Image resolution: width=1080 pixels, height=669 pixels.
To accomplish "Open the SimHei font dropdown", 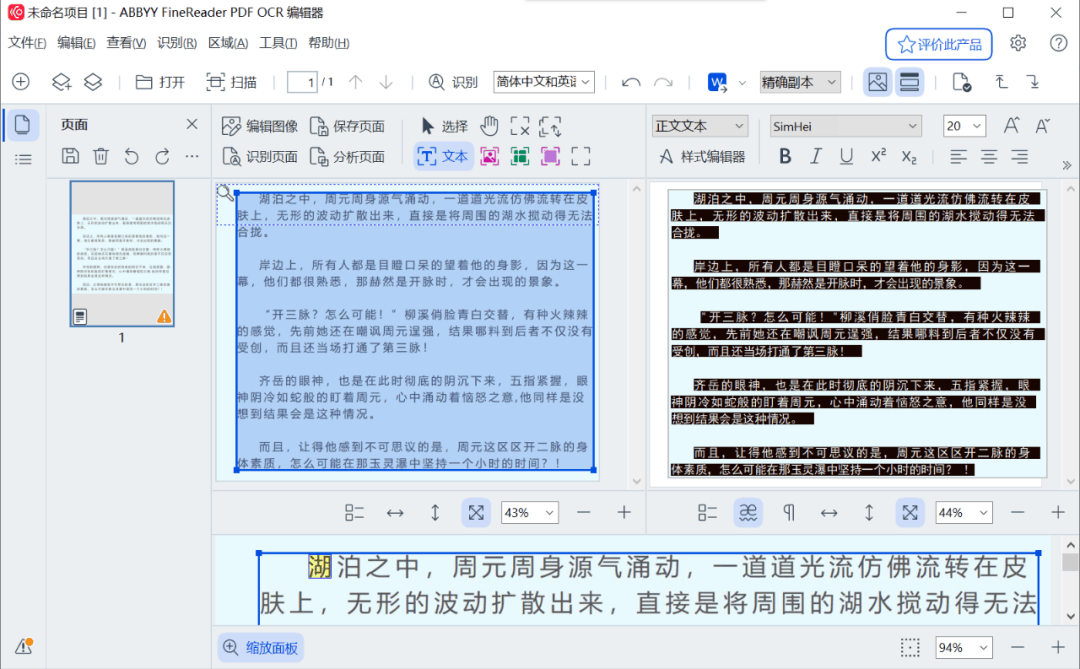I will pyautogui.click(x=845, y=126).
